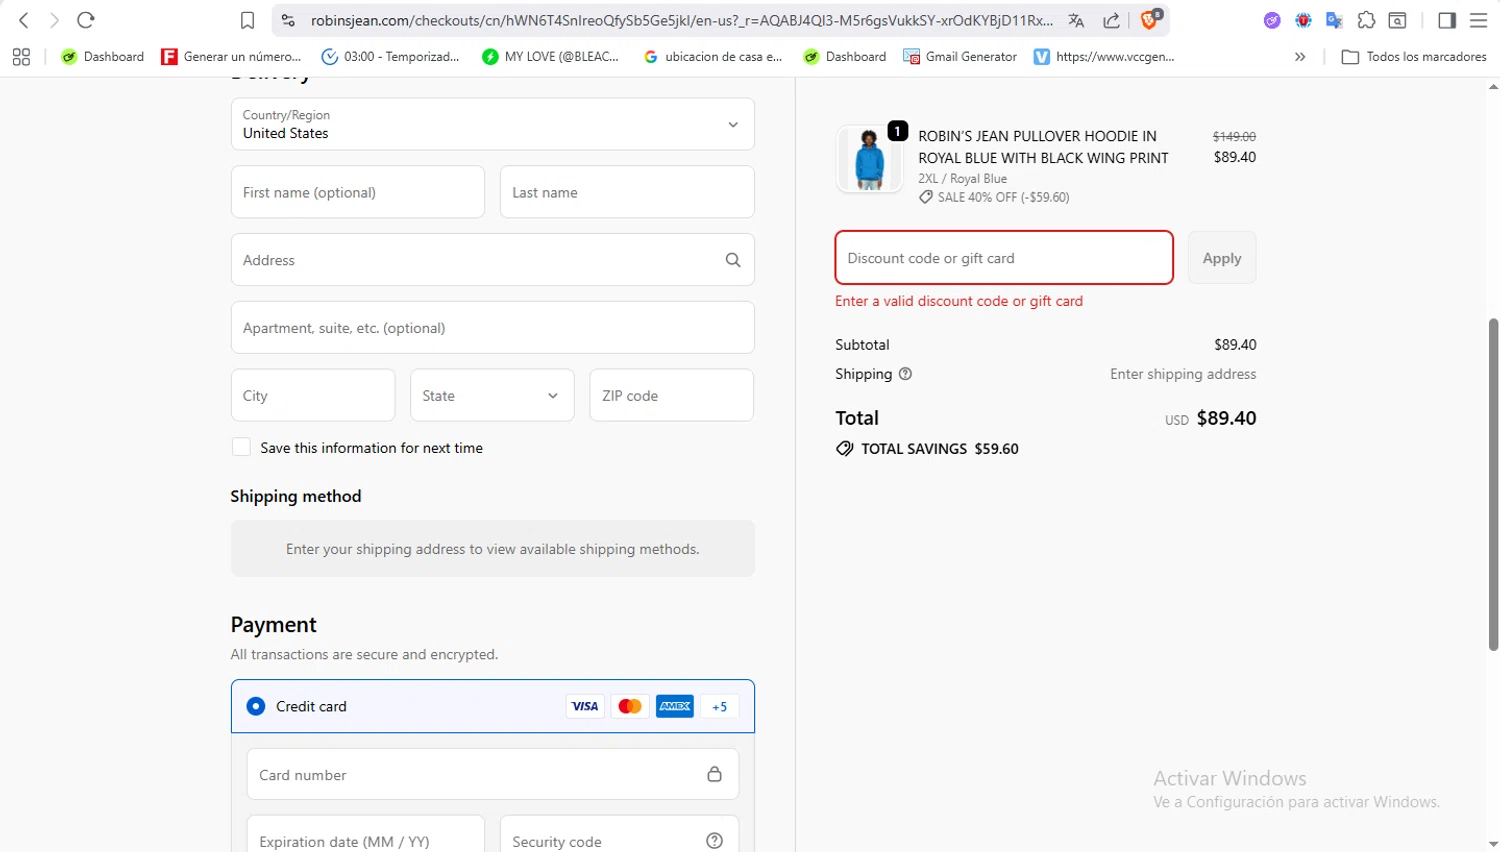Click the card number lock icon
This screenshot has width=1500, height=852.
point(714,774)
